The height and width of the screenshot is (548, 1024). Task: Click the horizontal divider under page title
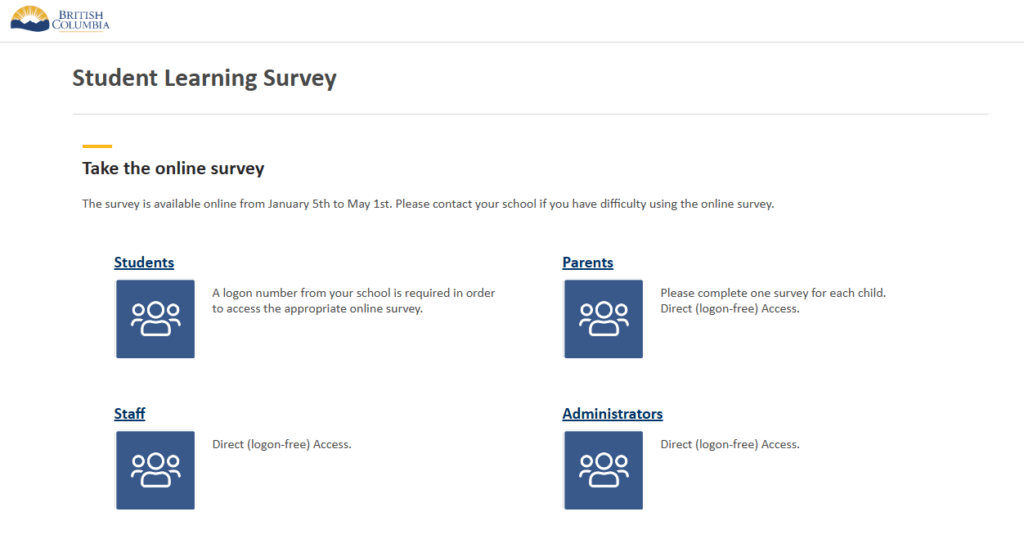530,114
